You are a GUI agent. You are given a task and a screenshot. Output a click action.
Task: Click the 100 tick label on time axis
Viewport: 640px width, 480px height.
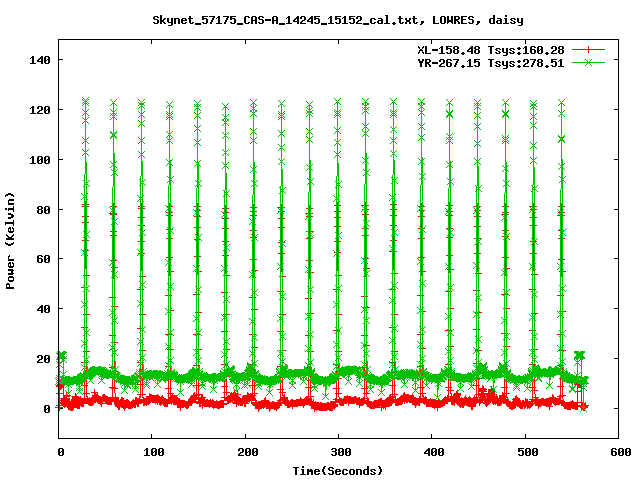153,453
